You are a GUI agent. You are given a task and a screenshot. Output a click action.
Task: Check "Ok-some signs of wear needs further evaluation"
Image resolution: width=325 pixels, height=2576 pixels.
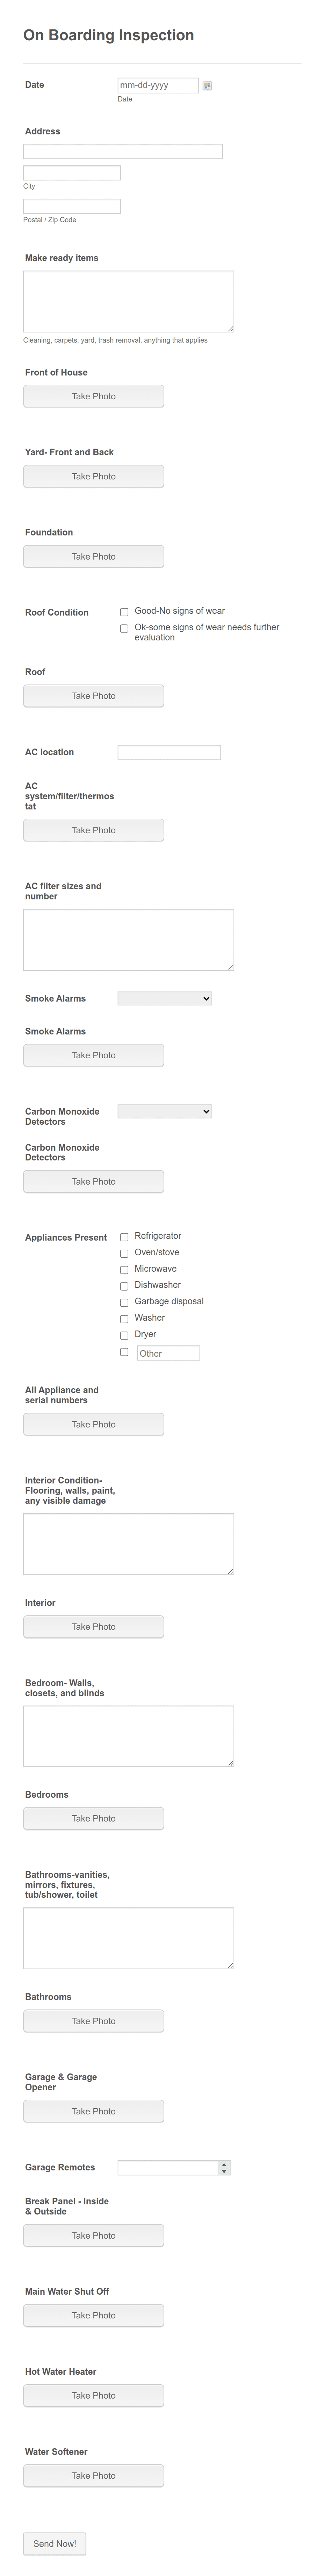coord(124,629)
